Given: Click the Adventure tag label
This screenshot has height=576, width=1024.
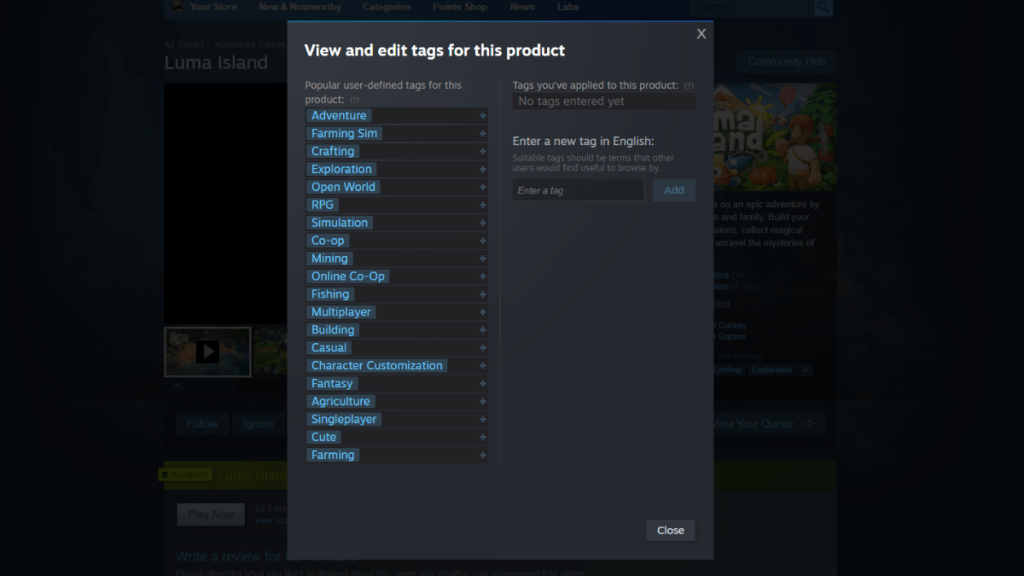Looking at the screenshot, I should click(338, 116).
